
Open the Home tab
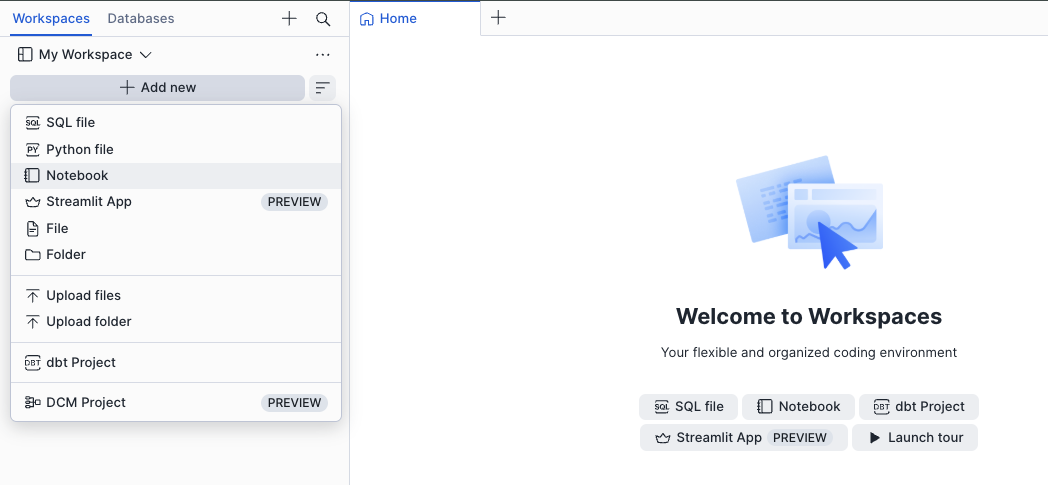[x=415, y=19]
